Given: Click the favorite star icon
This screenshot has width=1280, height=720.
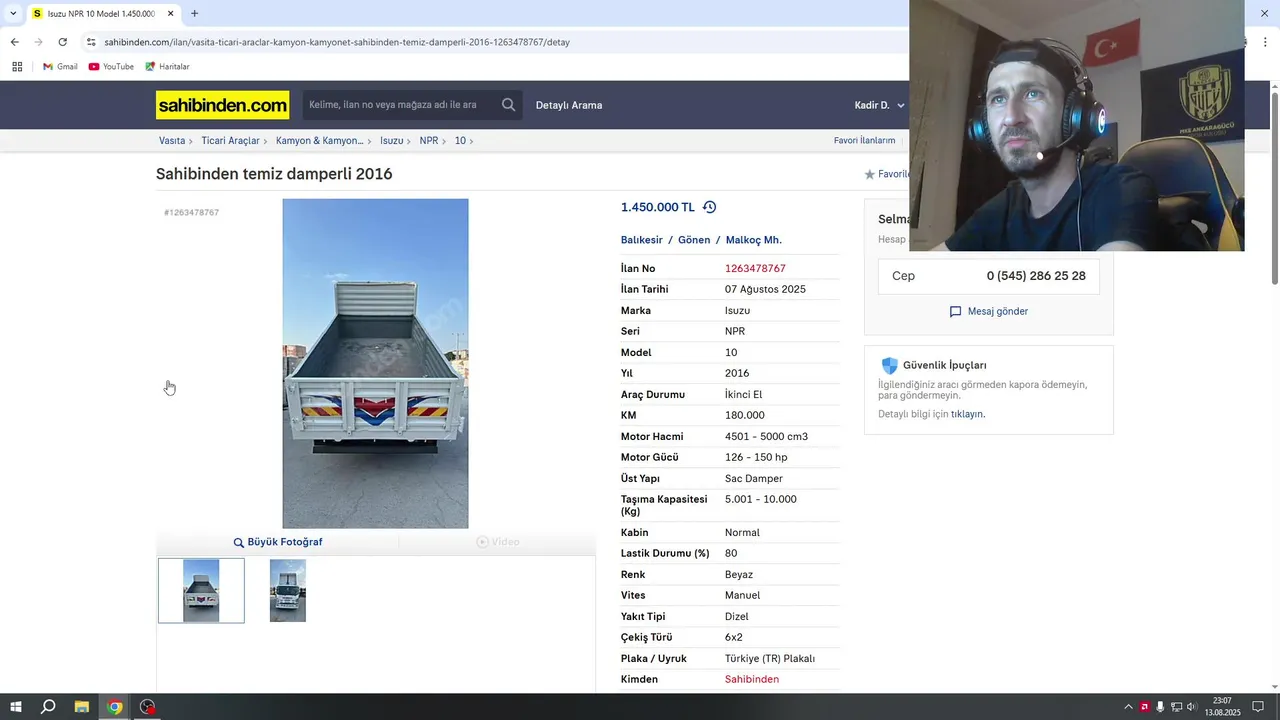Looking at the screenshot, I should [x=869, y=174].
